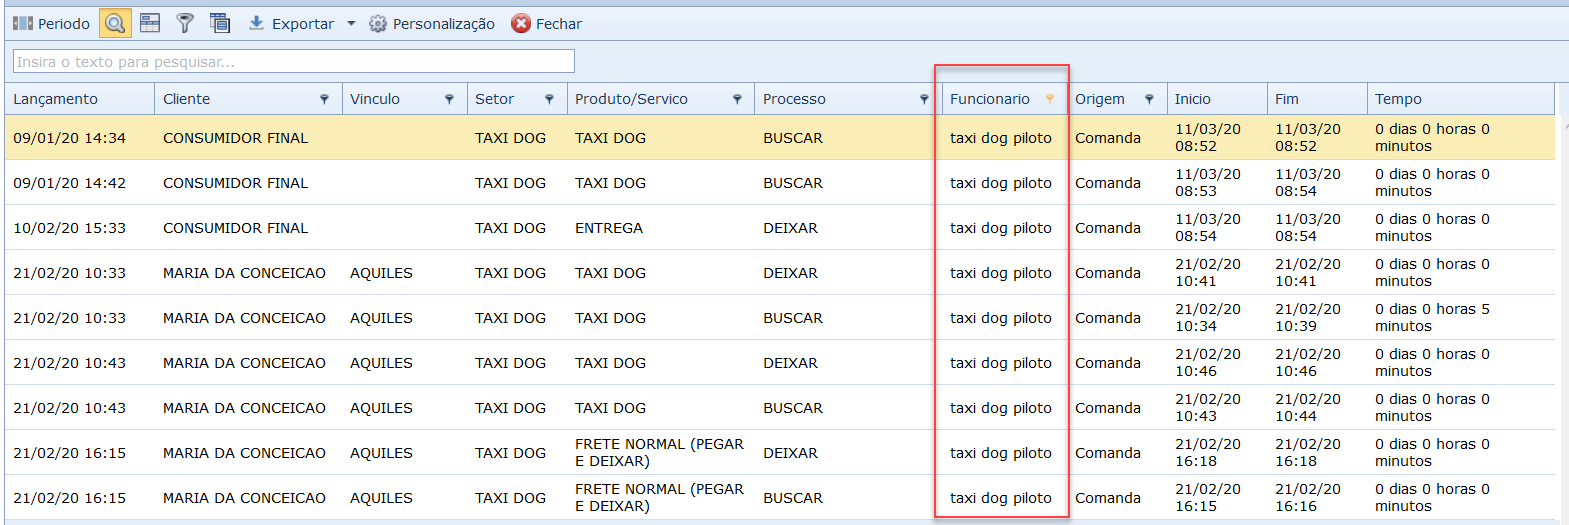
Task: Toggle the search panel magnifier icon
Action: coord(115,23)
